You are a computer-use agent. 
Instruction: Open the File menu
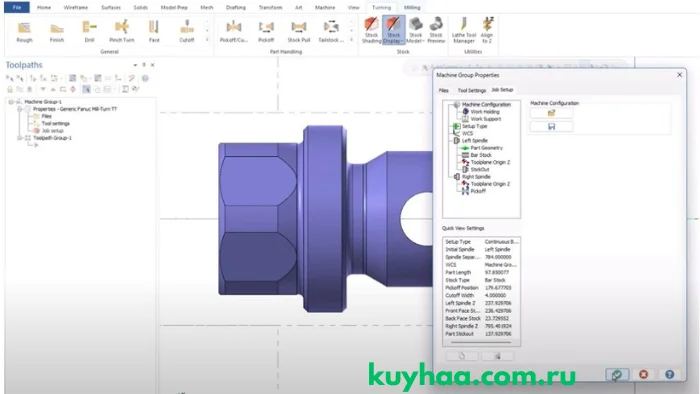17,8
